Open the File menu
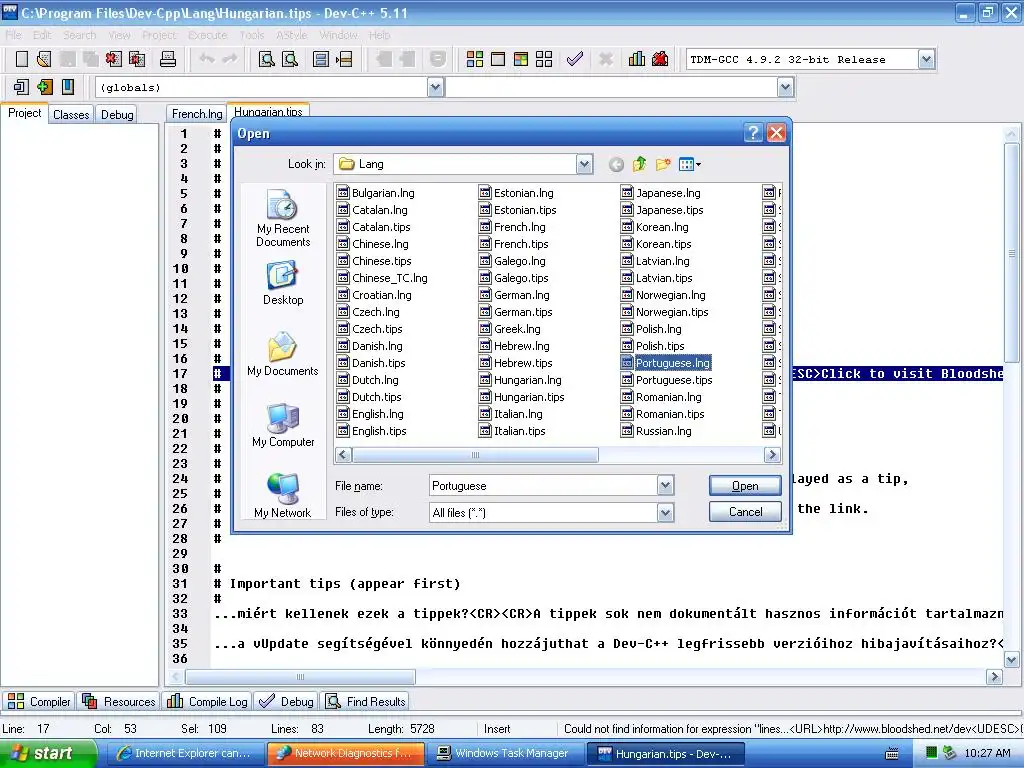 (13, 35)
